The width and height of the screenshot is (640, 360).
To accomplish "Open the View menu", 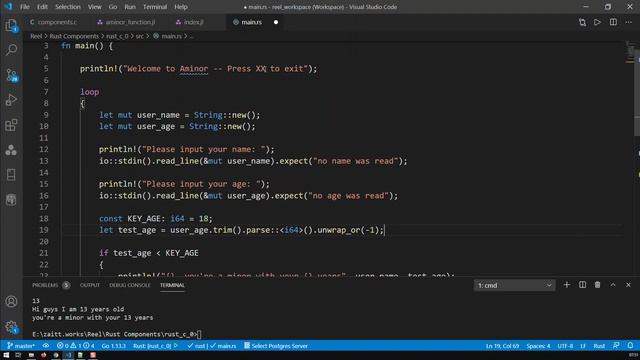I will (94, 7).
